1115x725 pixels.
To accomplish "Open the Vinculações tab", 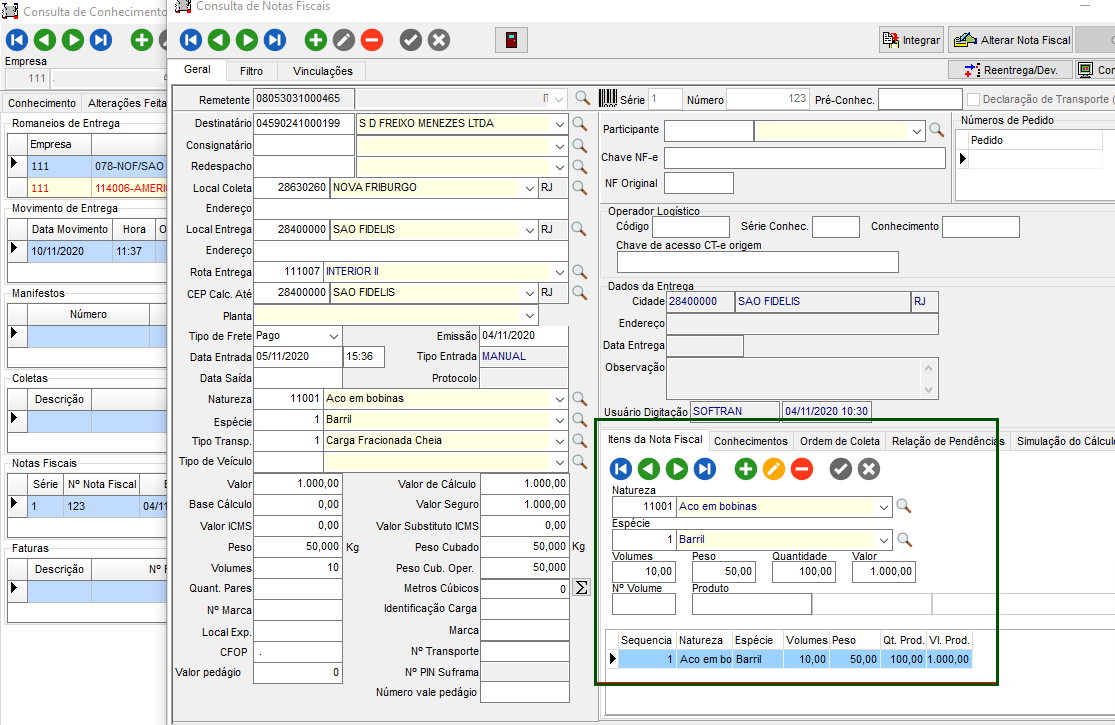I will pyautogui.click(x=322, y=71).
